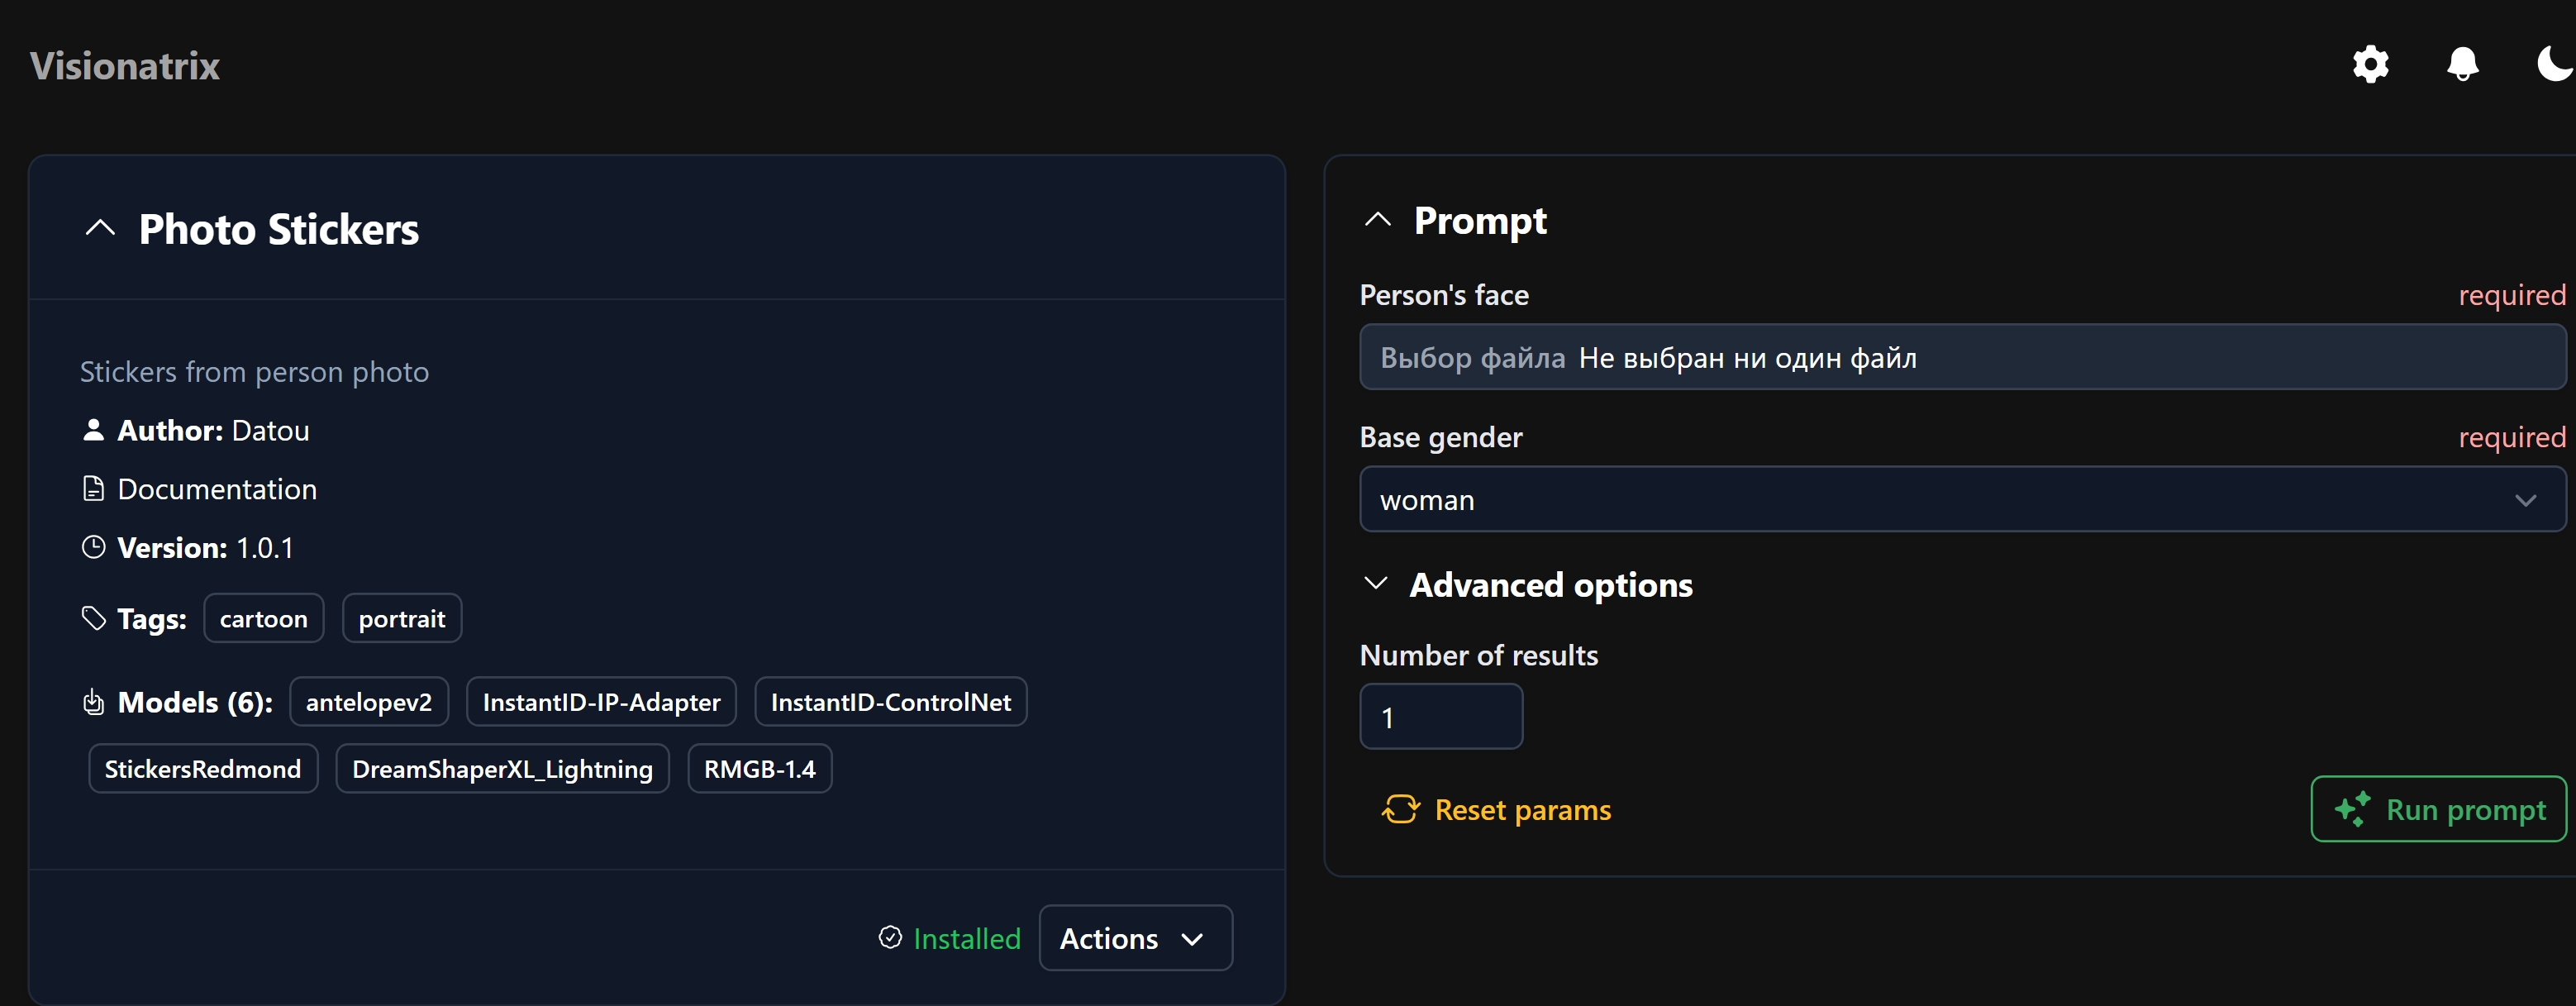The height and width of the screenshot is (1006, 2576).
Task: Collapse the Prompt section chevron
Action: tap(1377, 220)
